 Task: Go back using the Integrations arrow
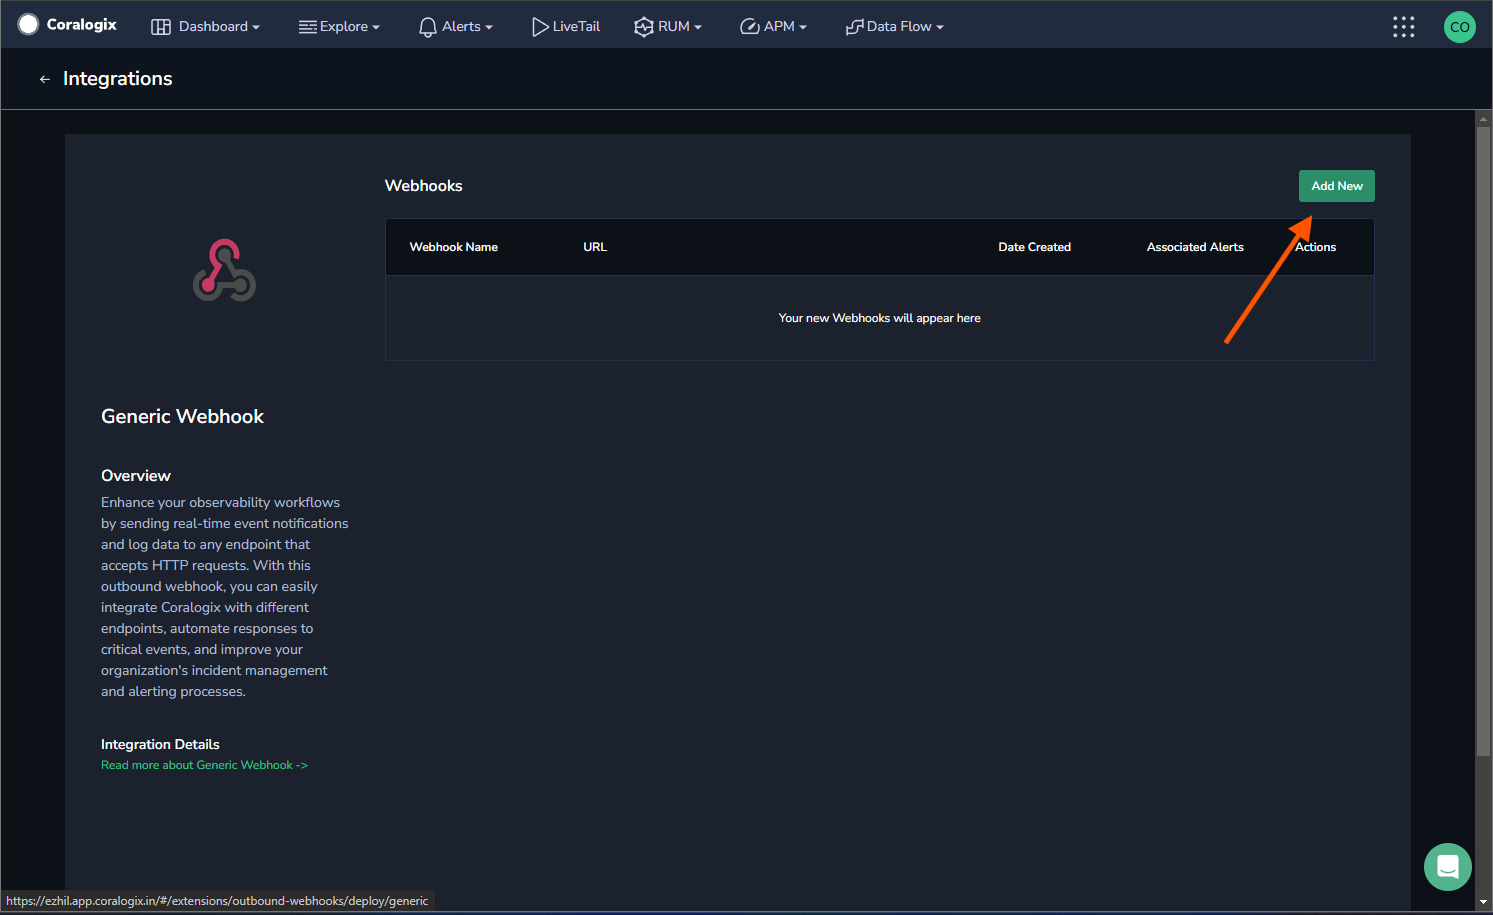44,79
